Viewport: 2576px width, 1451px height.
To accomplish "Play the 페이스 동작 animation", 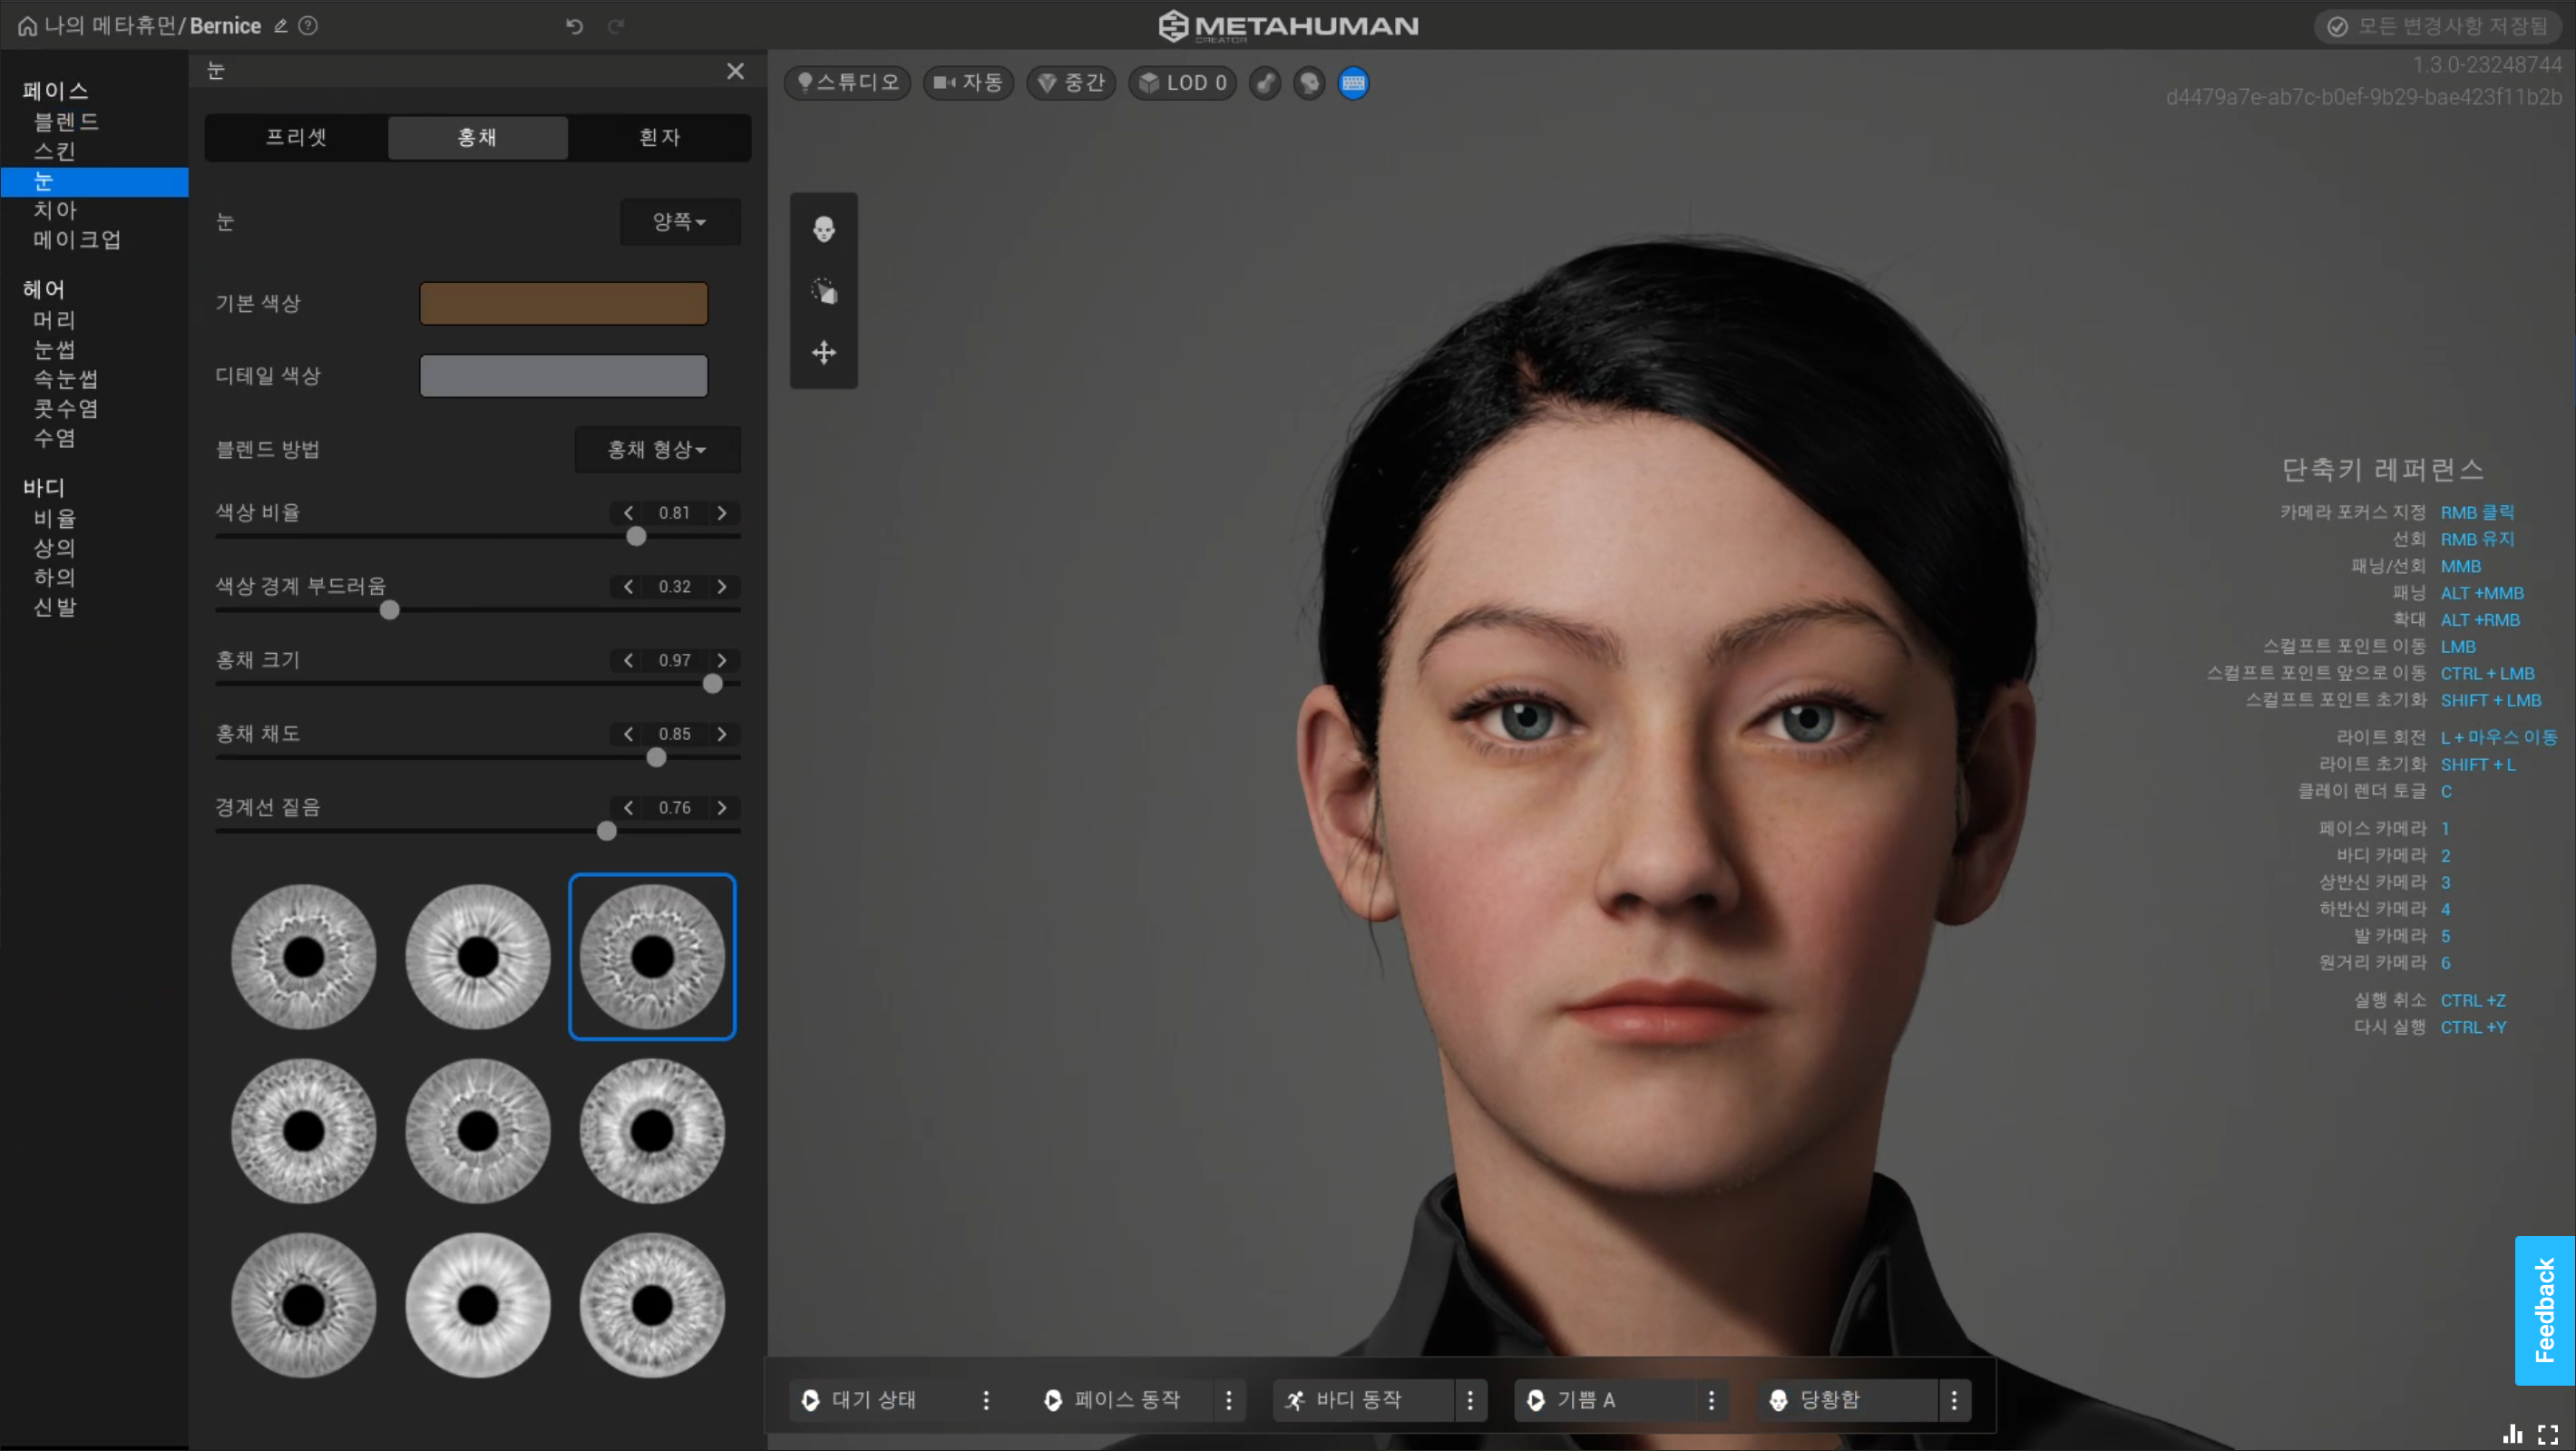I will [x=1052, y=1400].
